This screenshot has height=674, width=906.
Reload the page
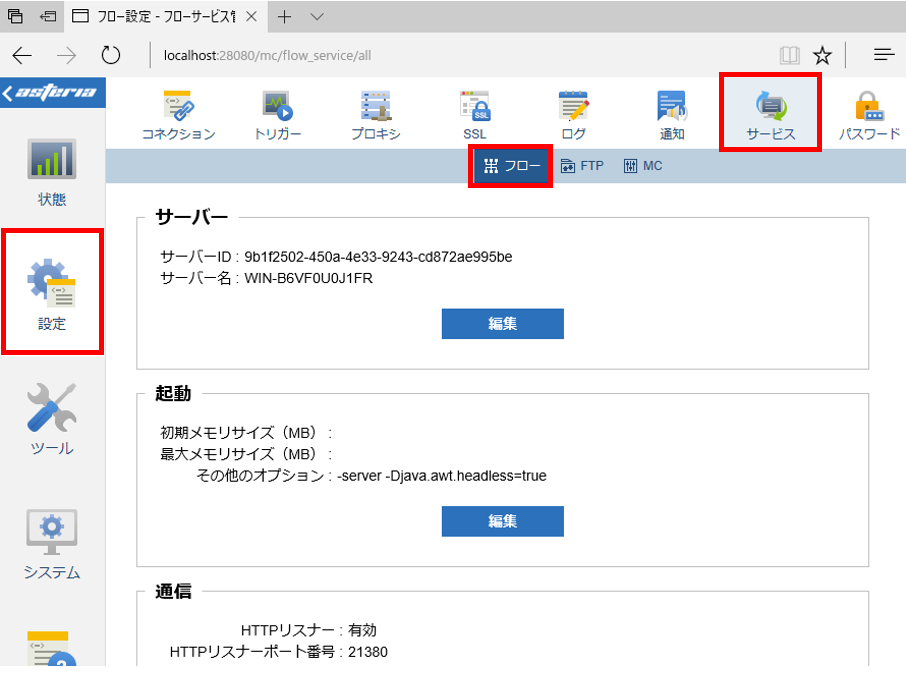coord(110,55)
